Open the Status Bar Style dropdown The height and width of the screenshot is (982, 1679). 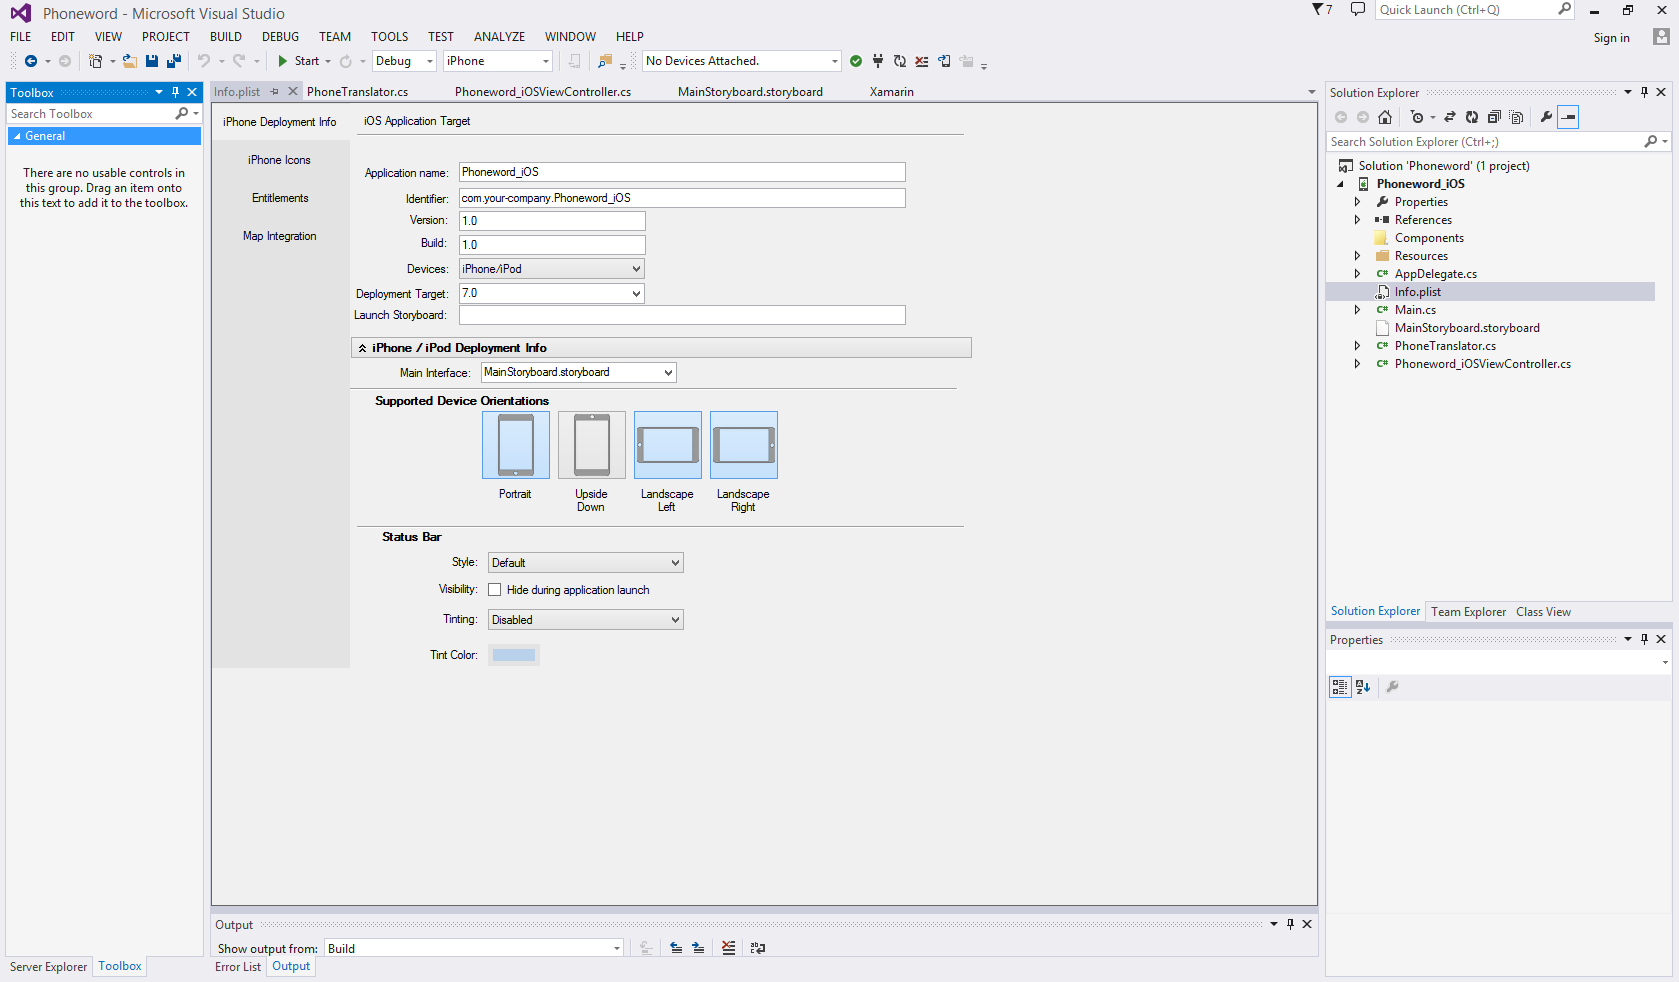585,563
